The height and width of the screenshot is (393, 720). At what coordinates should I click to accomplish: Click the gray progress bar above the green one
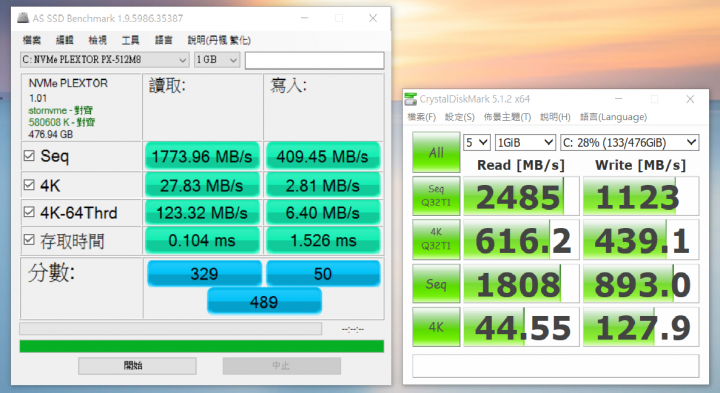(x=170, y=328)
